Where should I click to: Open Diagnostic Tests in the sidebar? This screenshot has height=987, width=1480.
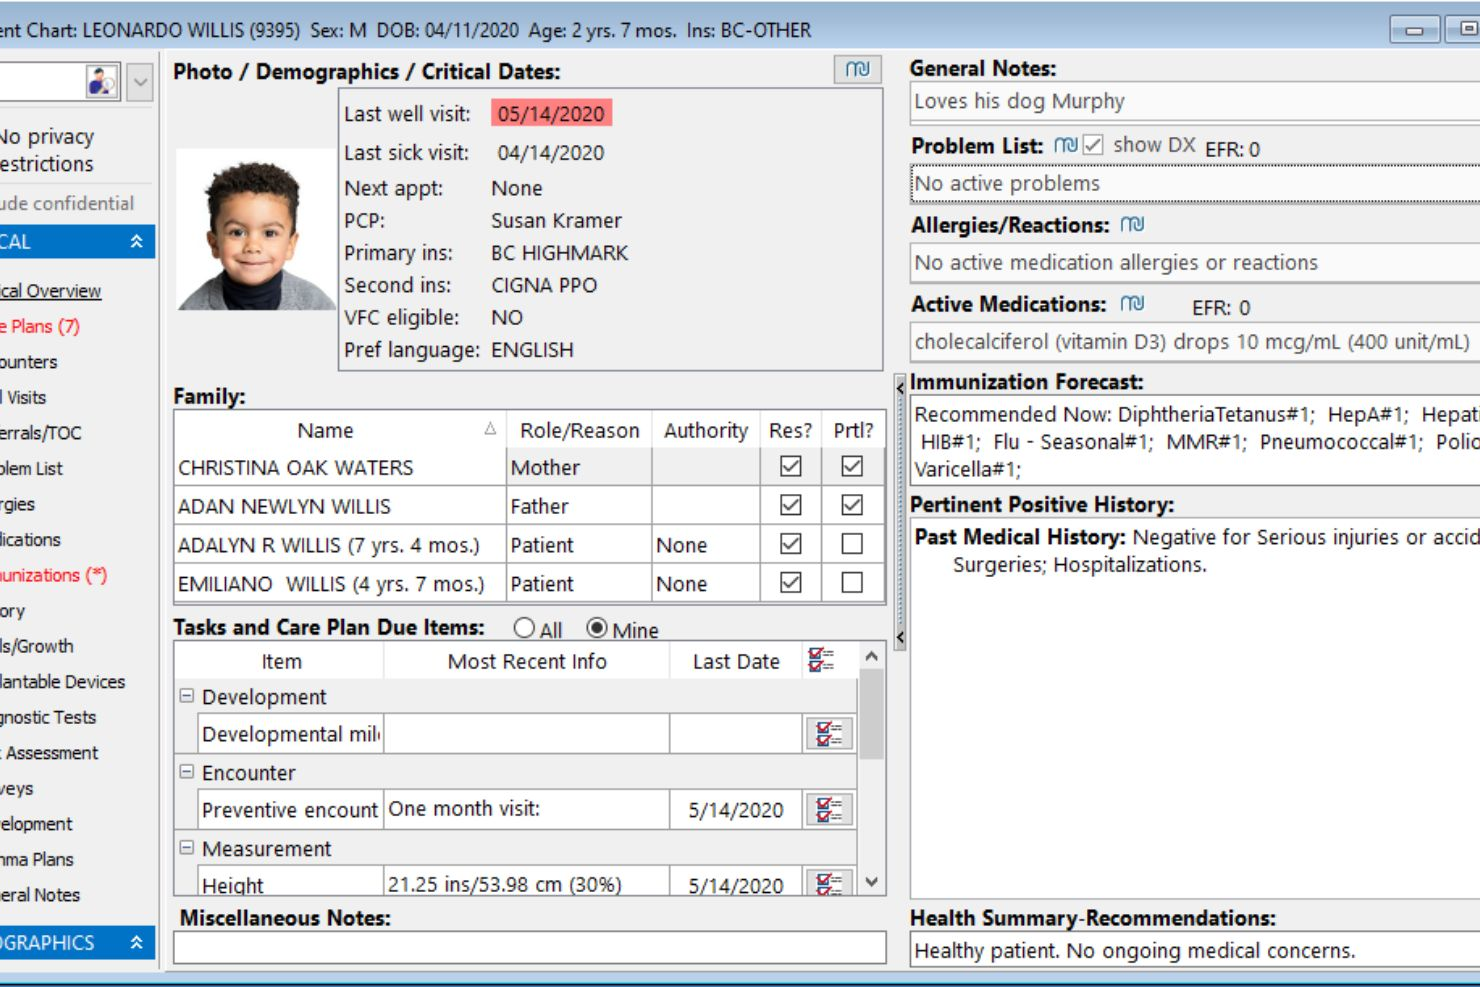[x=48, y=717]
